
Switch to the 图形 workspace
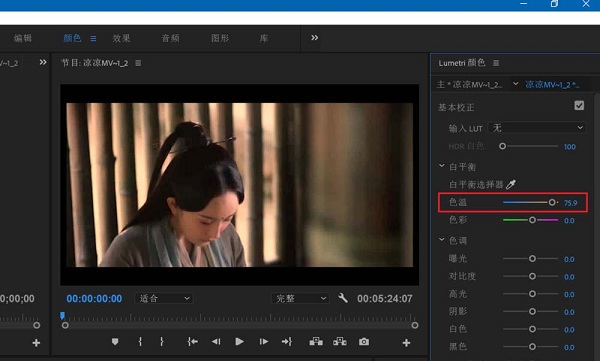tap(220, 38)
